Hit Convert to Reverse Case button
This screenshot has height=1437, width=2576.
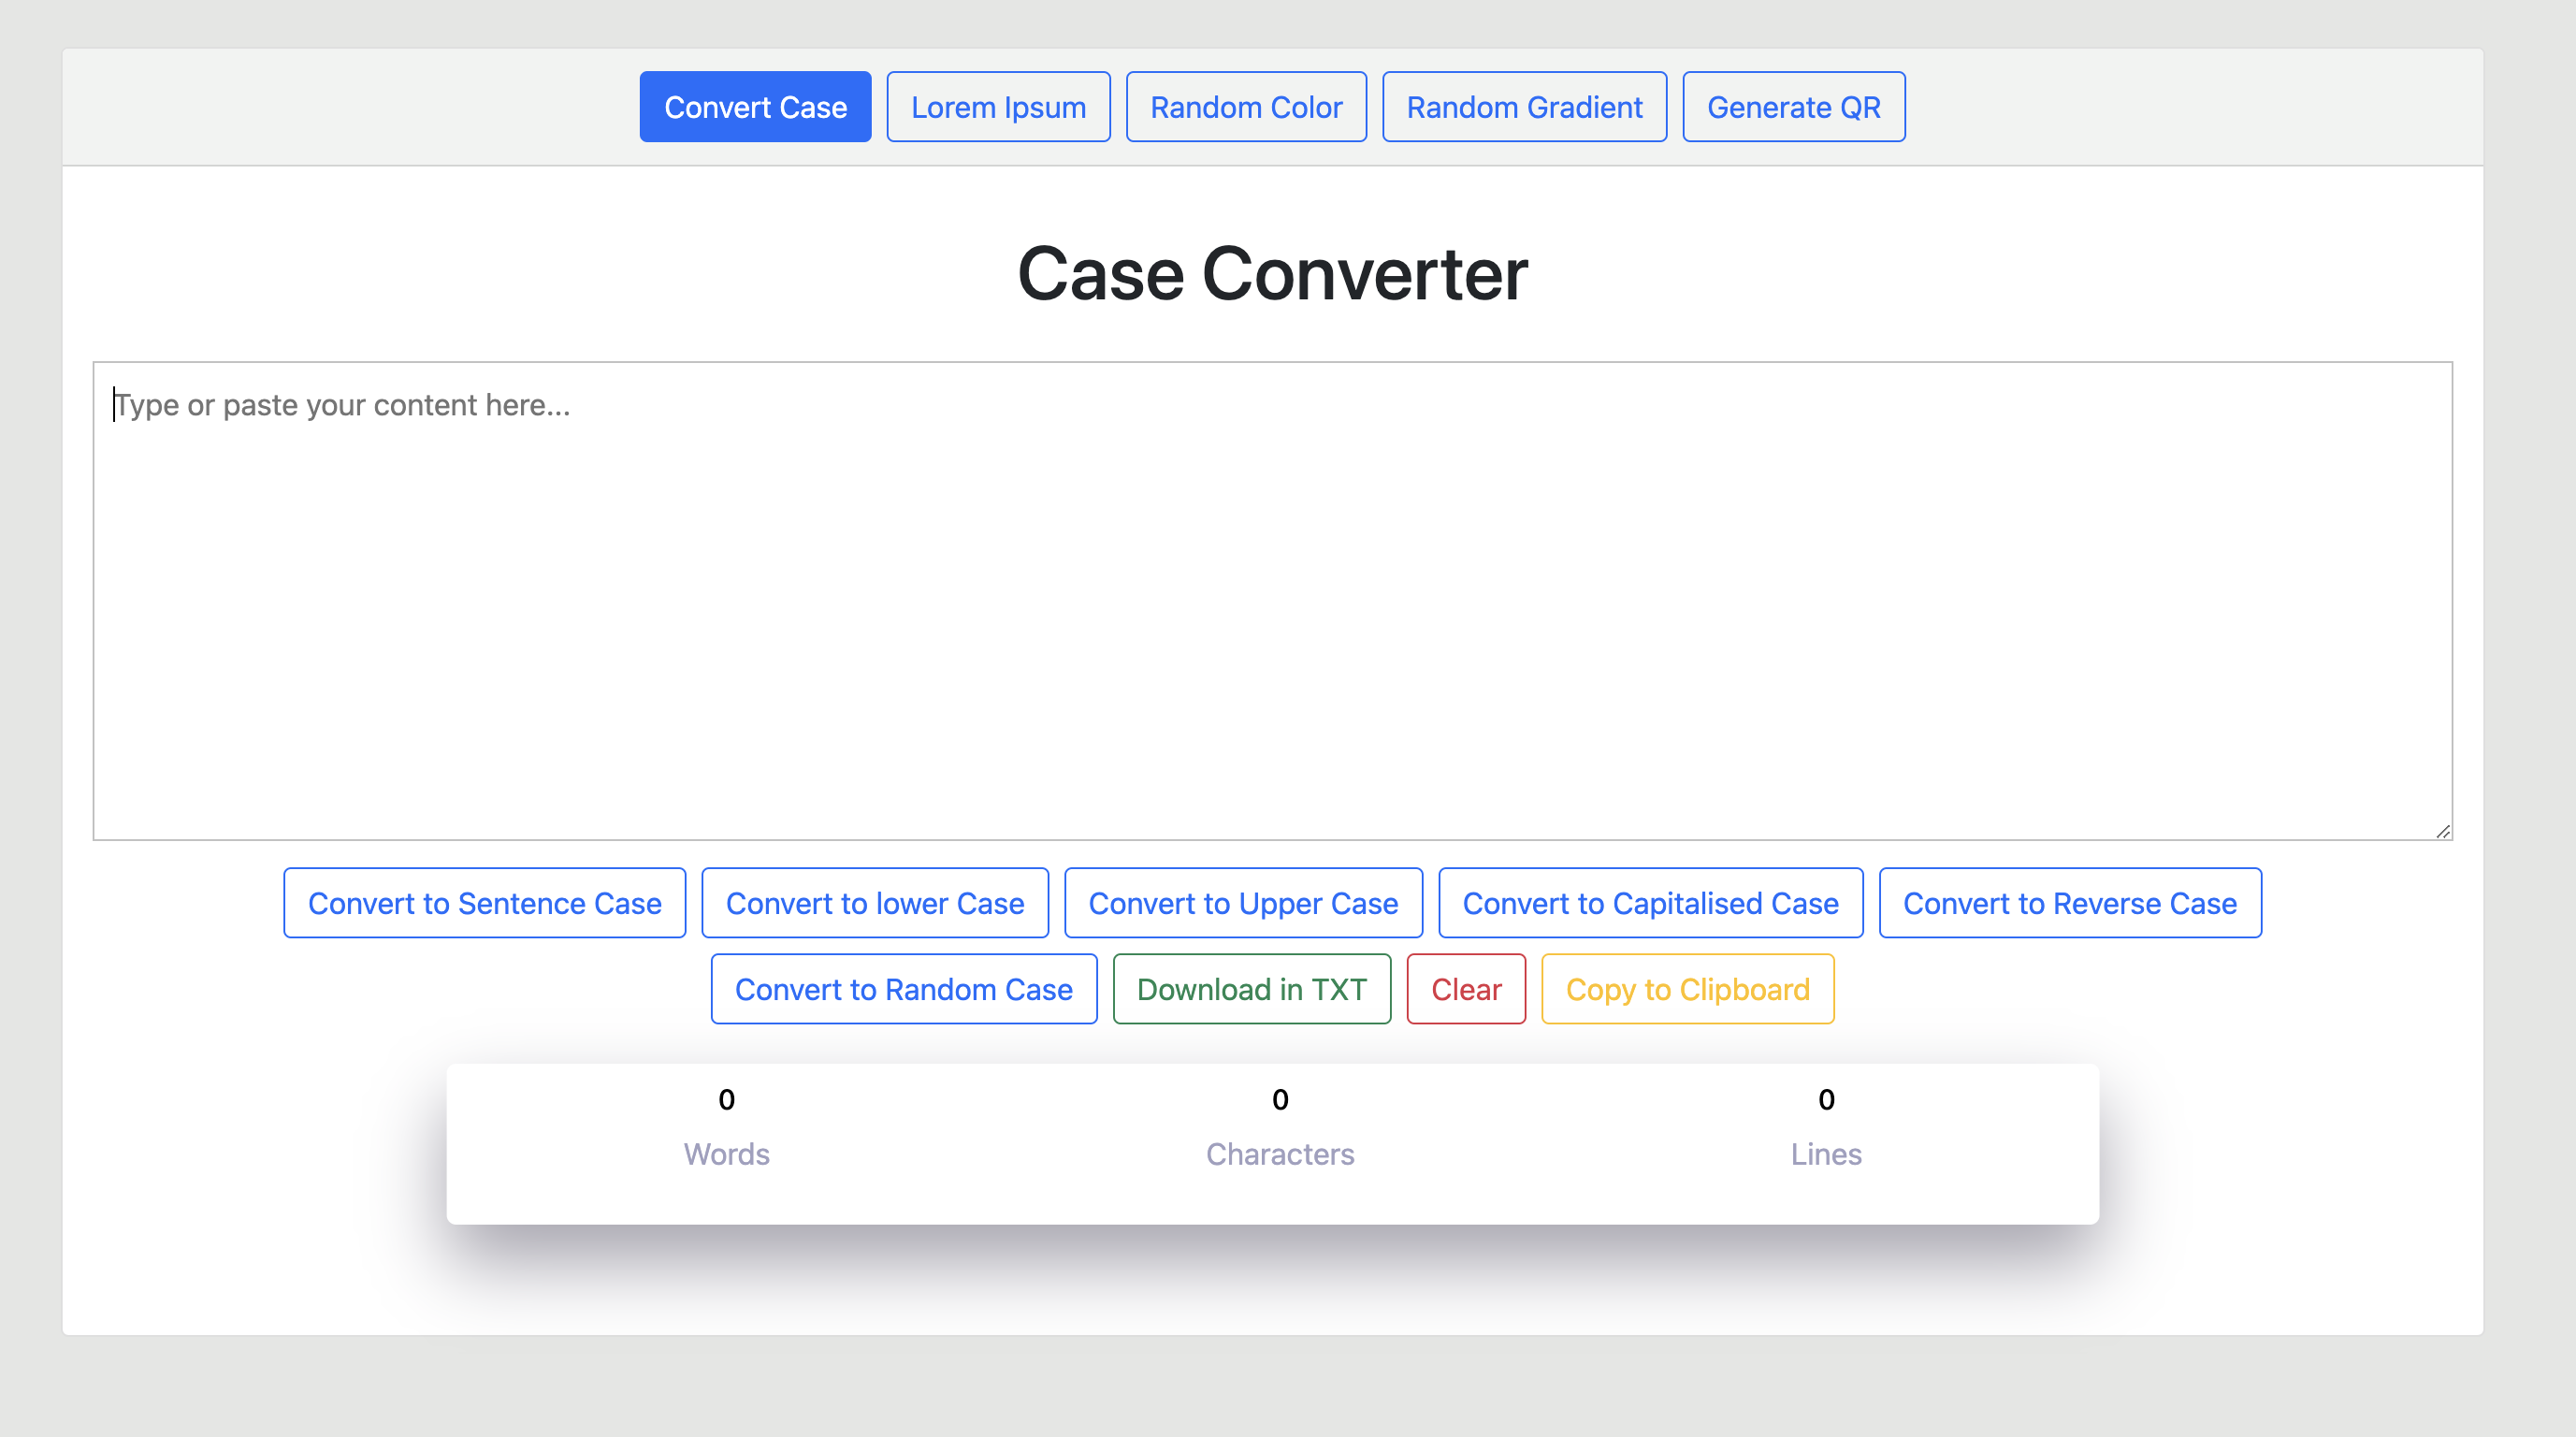click(x=2068, y=903)
